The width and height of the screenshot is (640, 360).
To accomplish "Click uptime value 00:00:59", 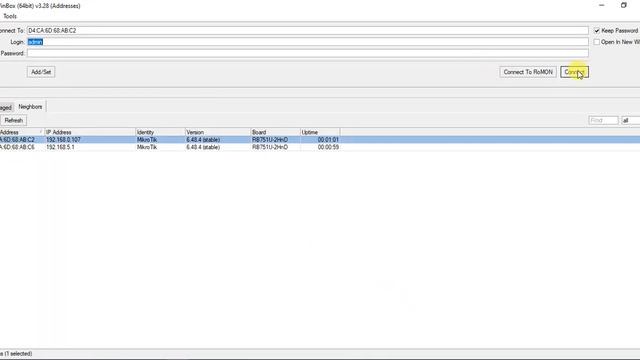I will pos(328,147).
